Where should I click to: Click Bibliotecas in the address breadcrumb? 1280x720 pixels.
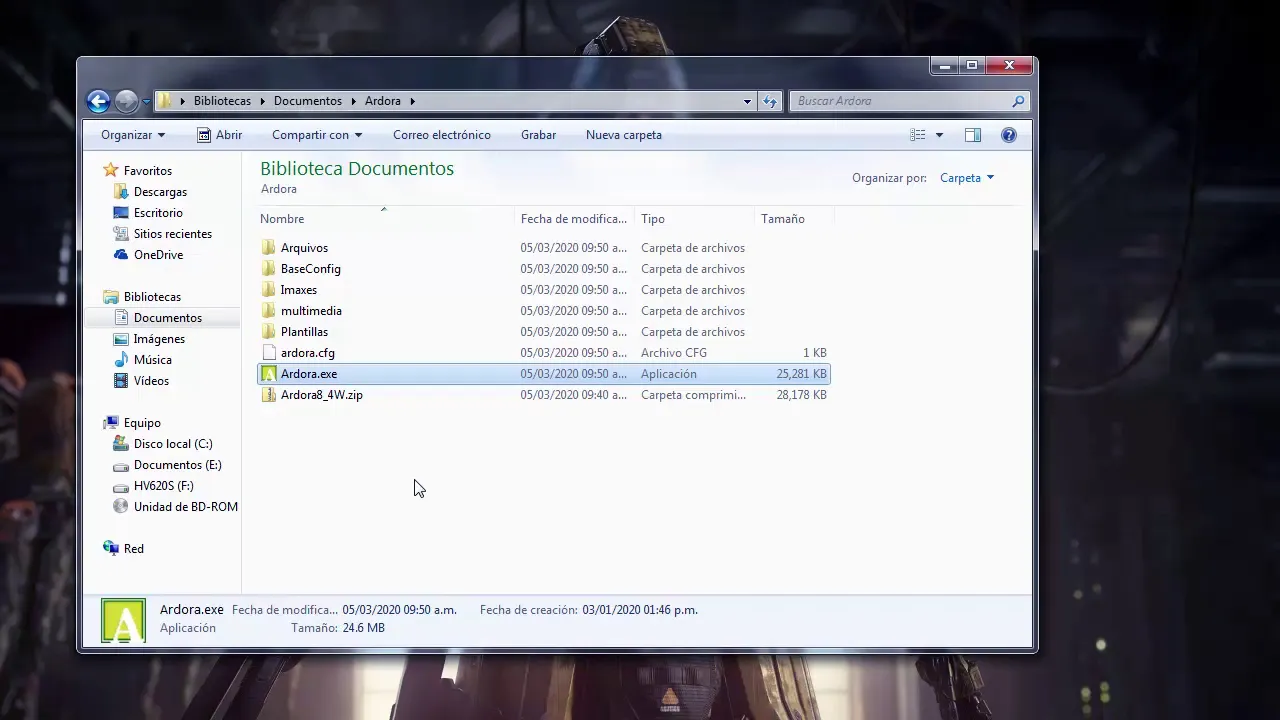222,101
